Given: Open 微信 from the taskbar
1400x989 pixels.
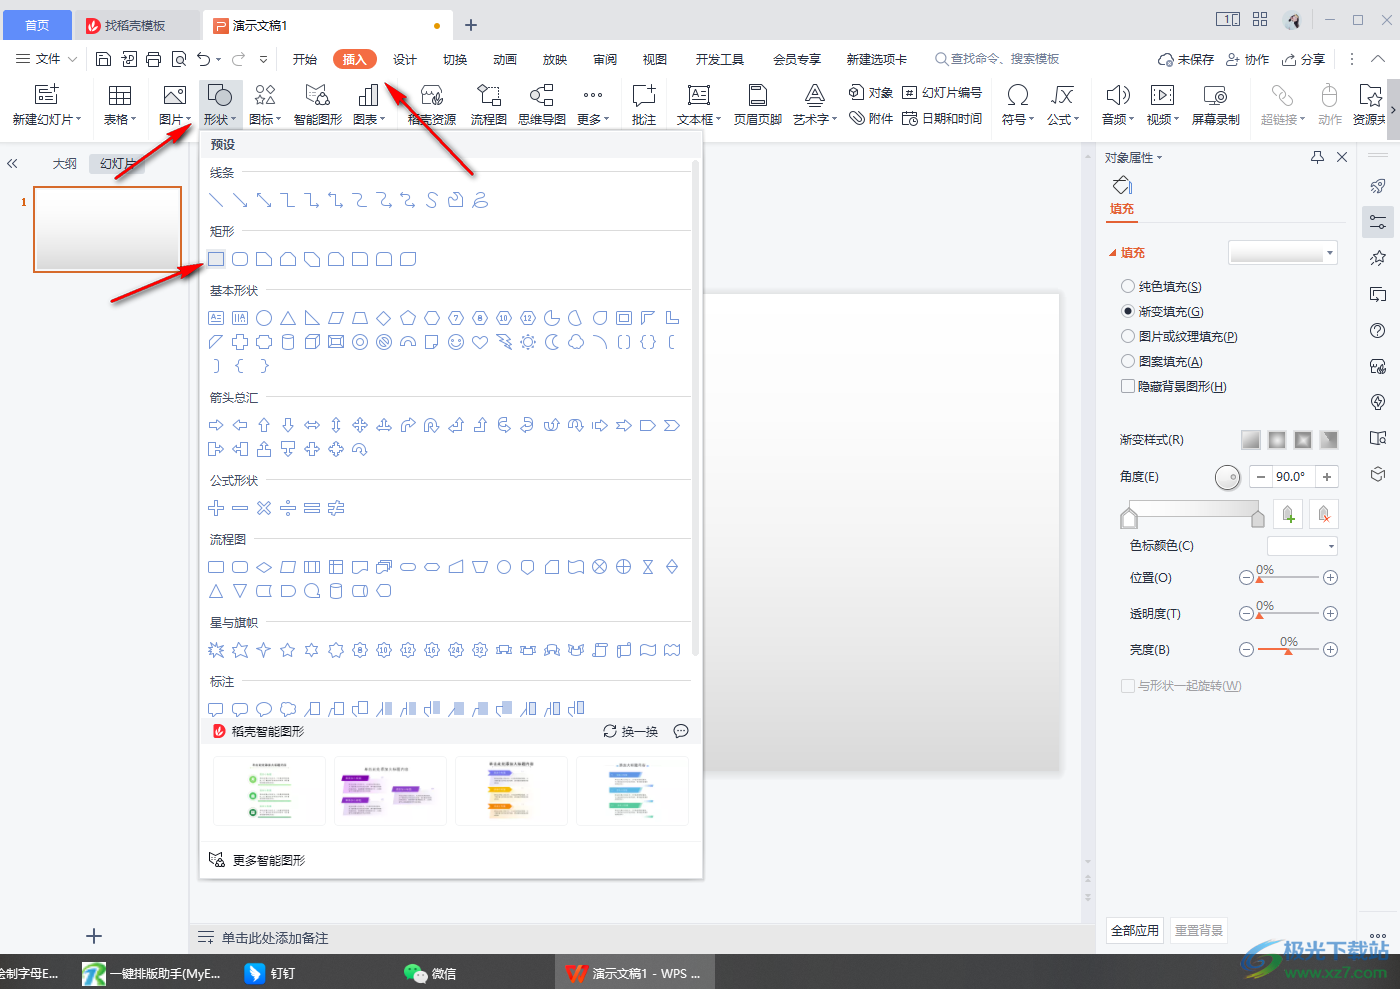Looking at the screenshot, I should pos(430,973).
